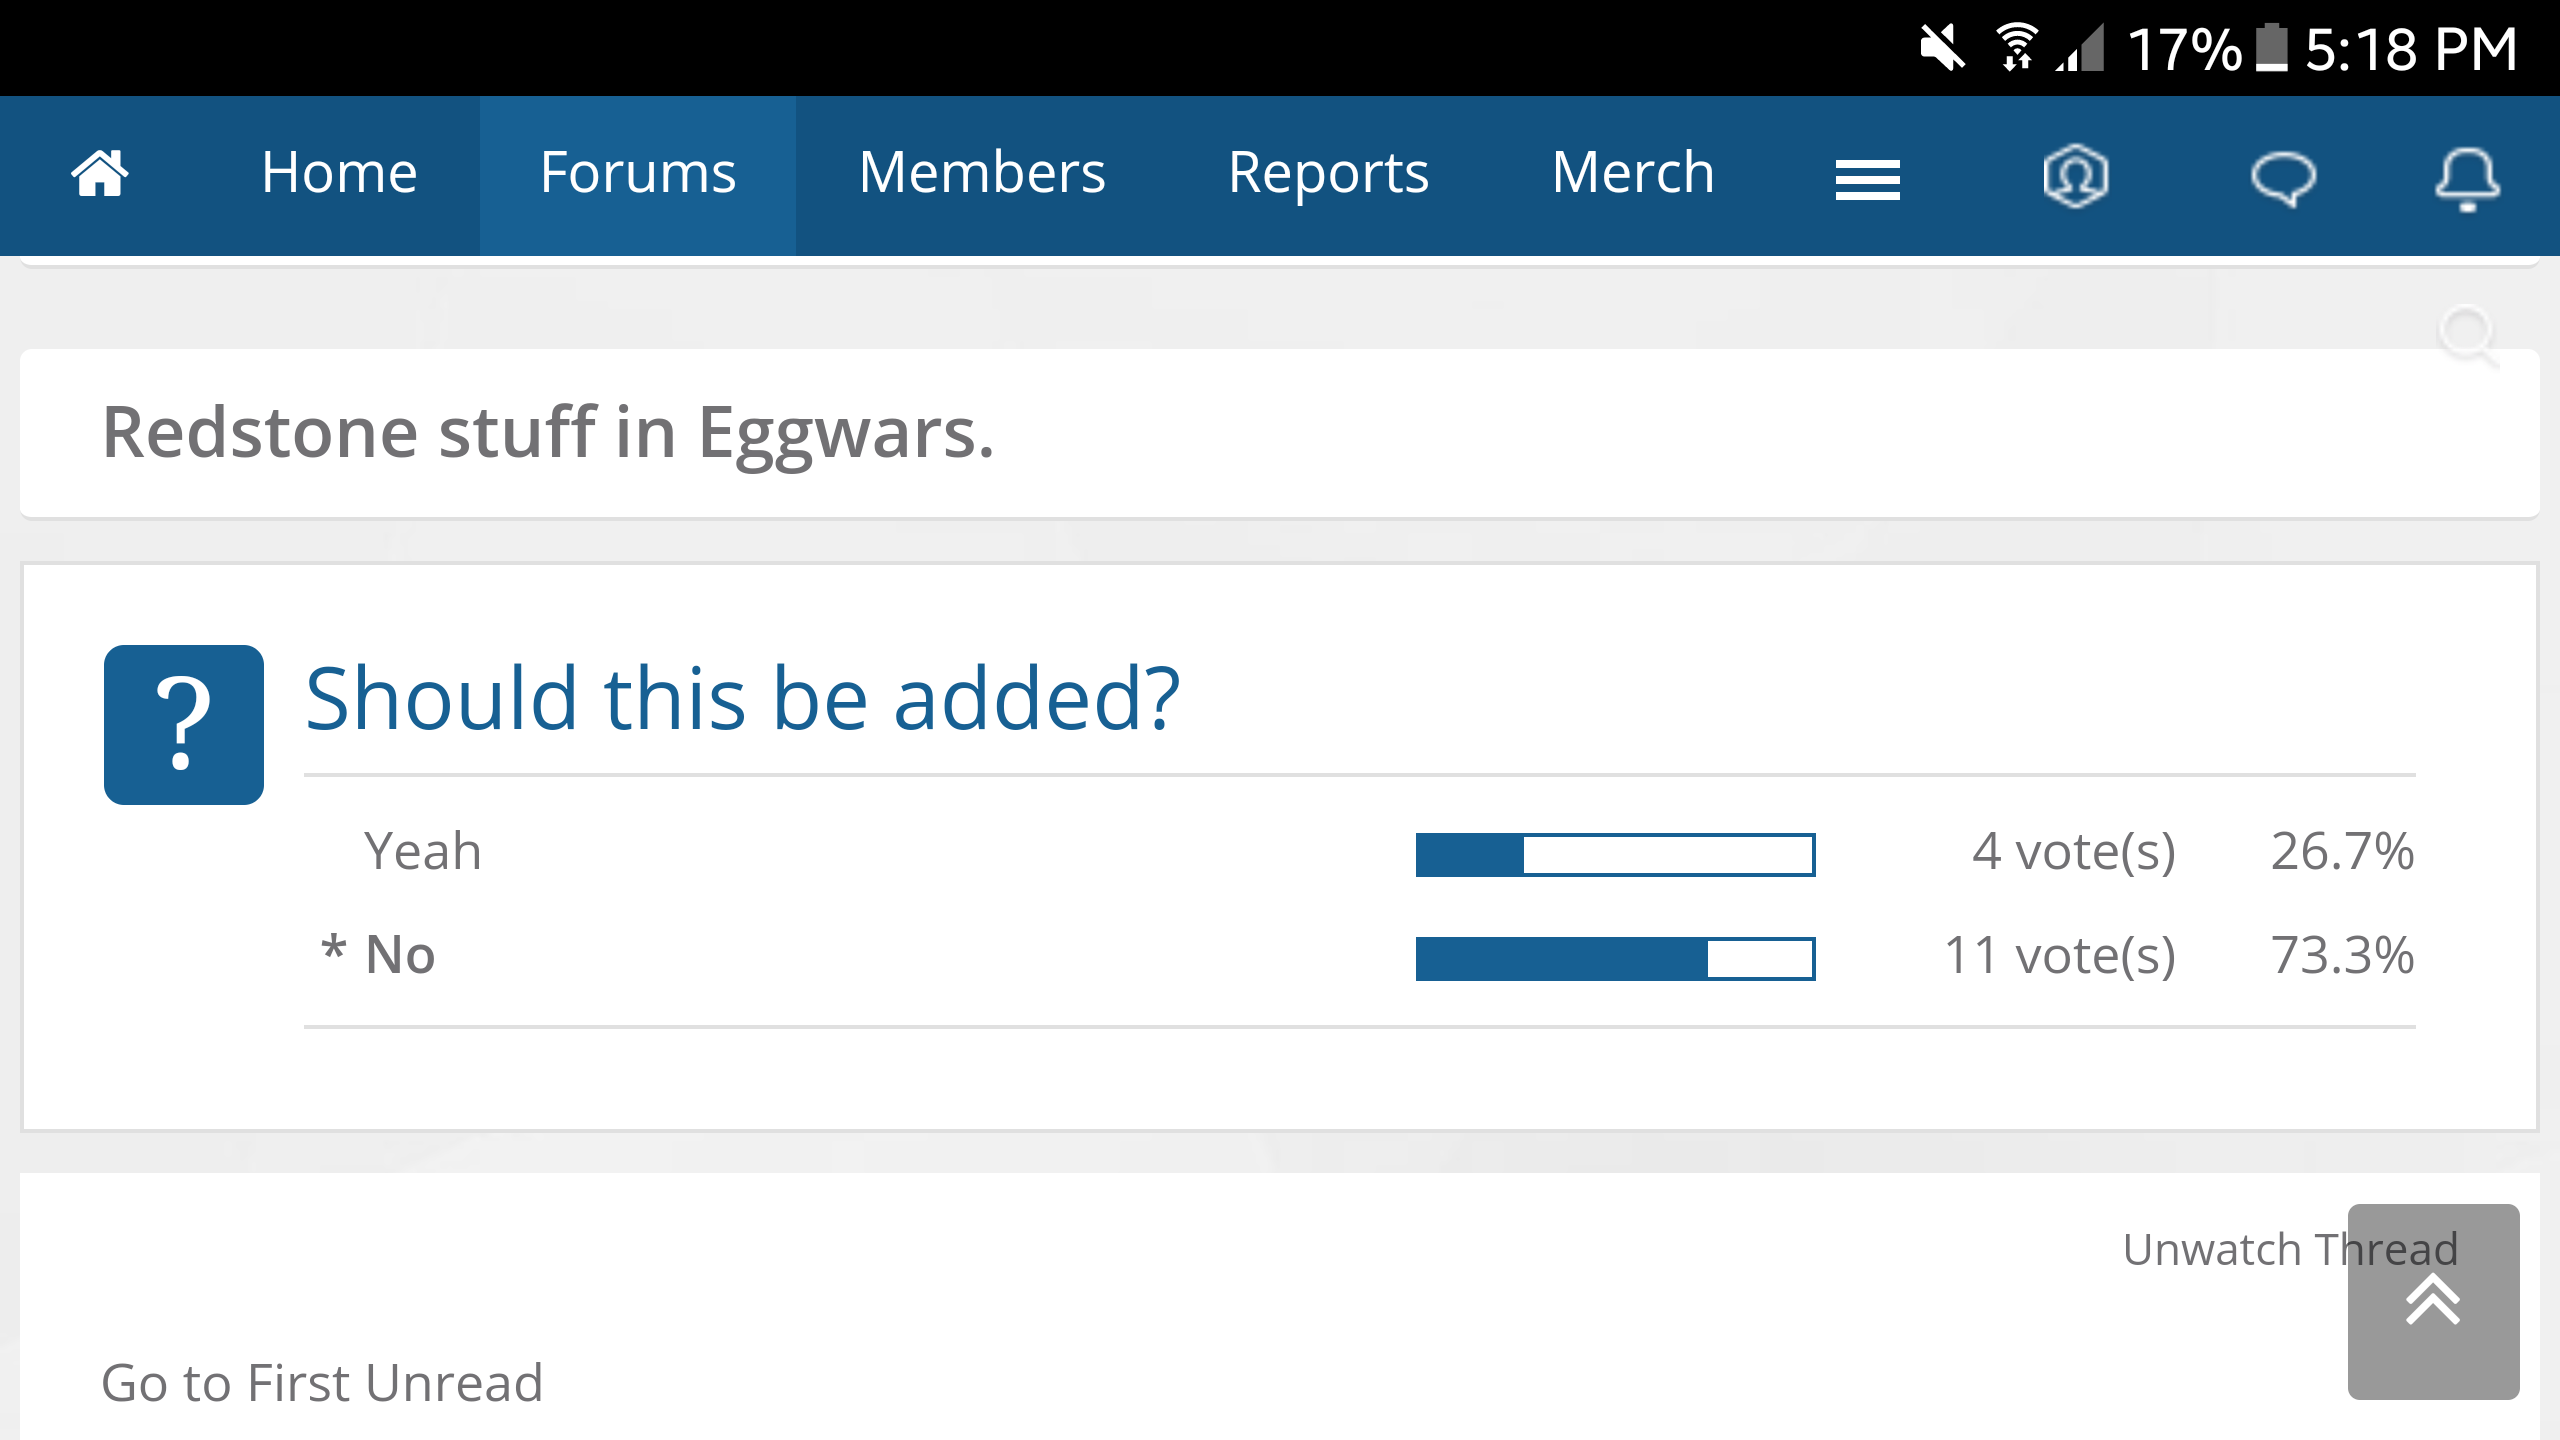The height and width of the screenshot is (1440, 2560).
Task: Toggle the poll question mark icon
Action: pyautogui.click(x=185, y=724)
